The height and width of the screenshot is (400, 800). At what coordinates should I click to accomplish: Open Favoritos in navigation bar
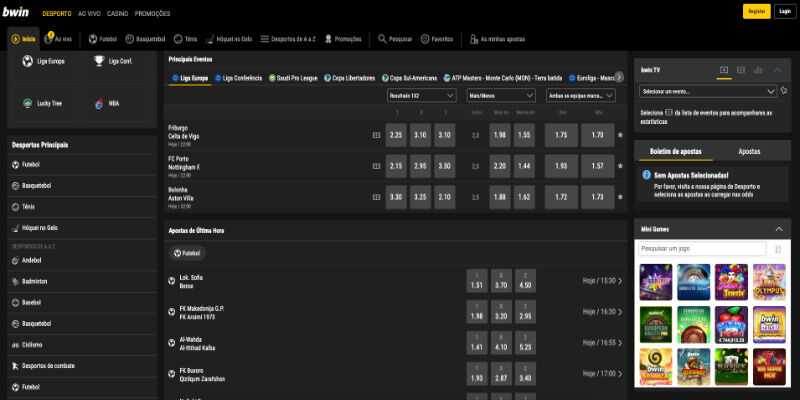point(437,39)
